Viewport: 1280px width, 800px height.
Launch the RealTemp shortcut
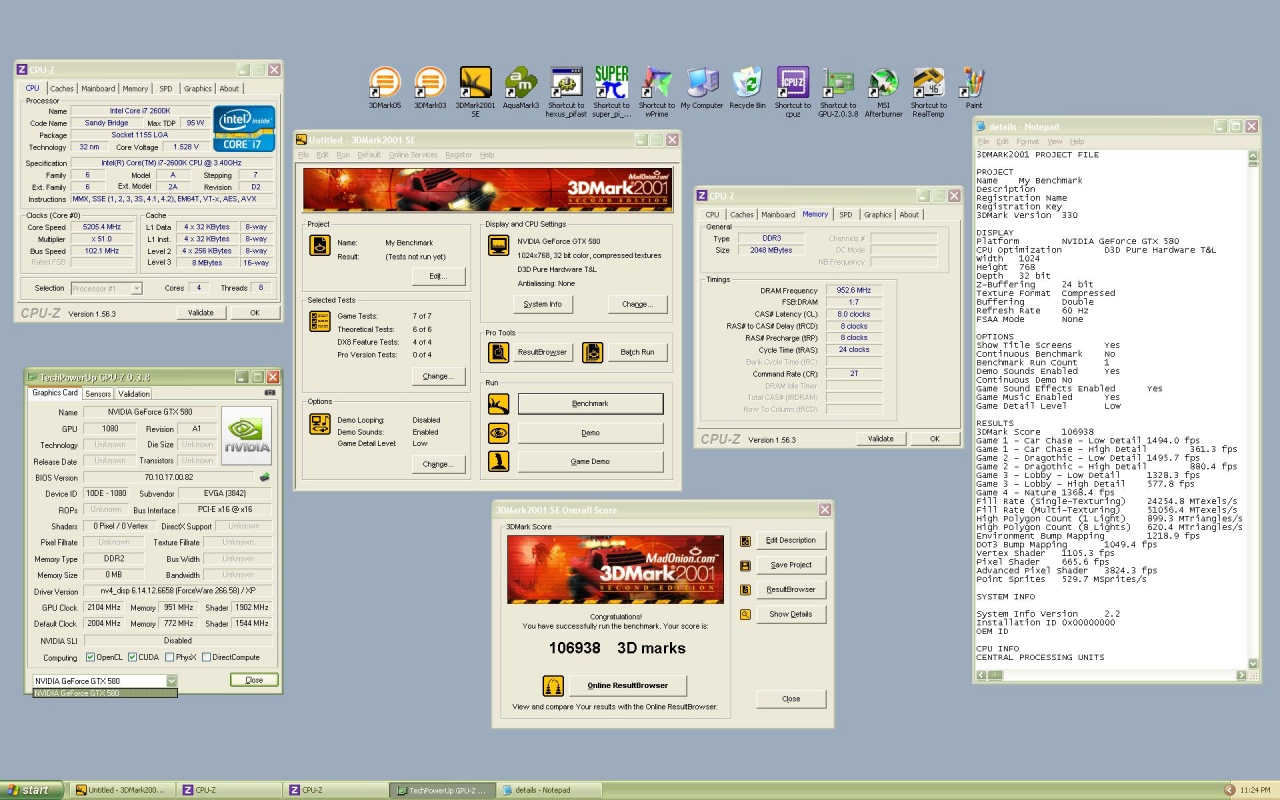click(928, 82)
